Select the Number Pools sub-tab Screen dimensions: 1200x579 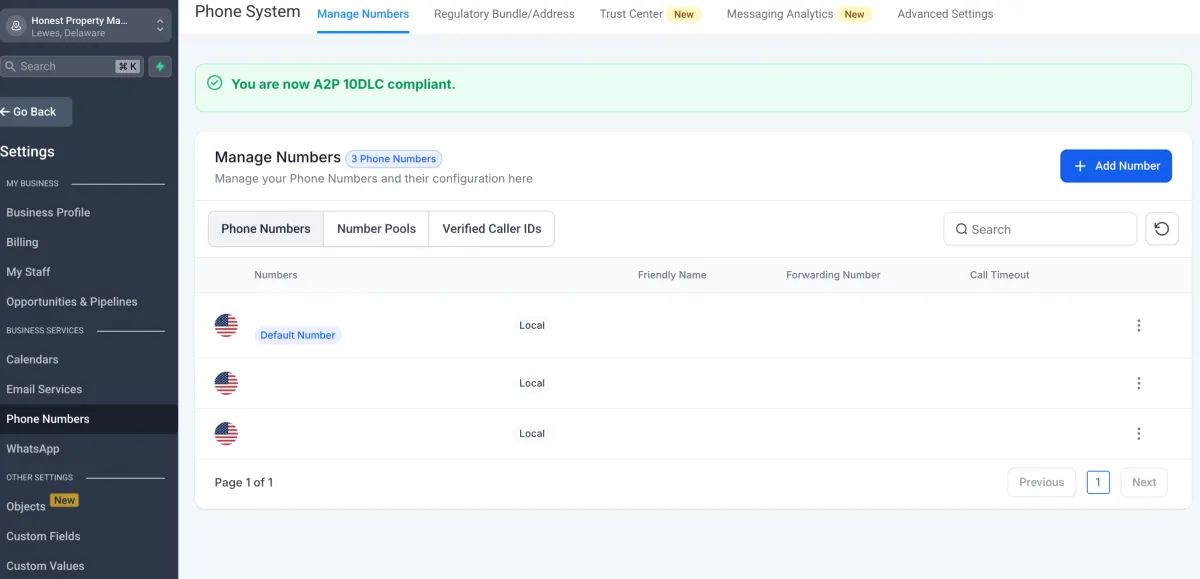click(376, 229)
